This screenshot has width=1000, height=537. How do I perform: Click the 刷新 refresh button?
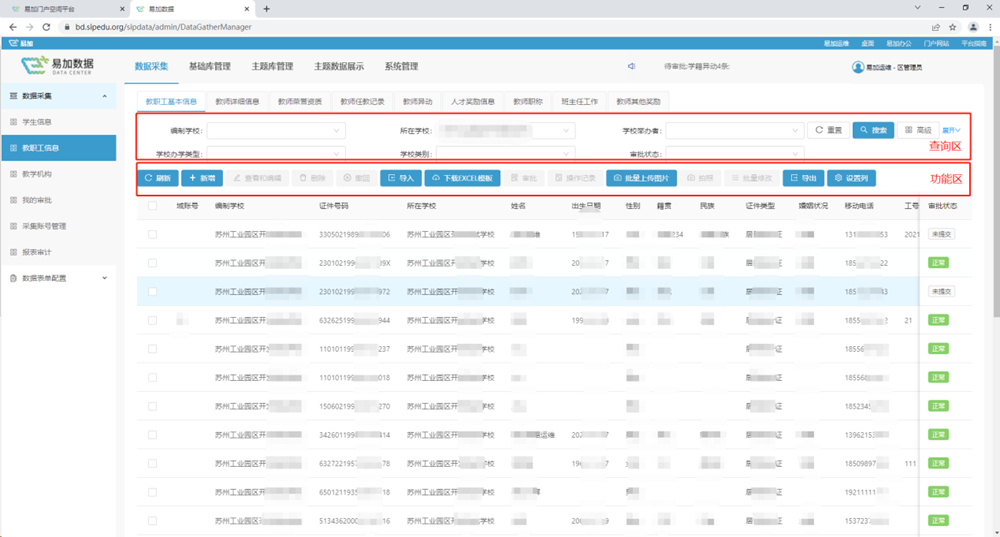[158, 178]
